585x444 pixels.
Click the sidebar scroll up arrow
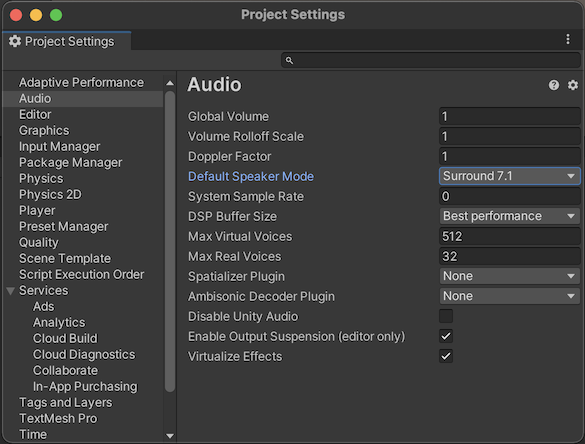[170, 83]
